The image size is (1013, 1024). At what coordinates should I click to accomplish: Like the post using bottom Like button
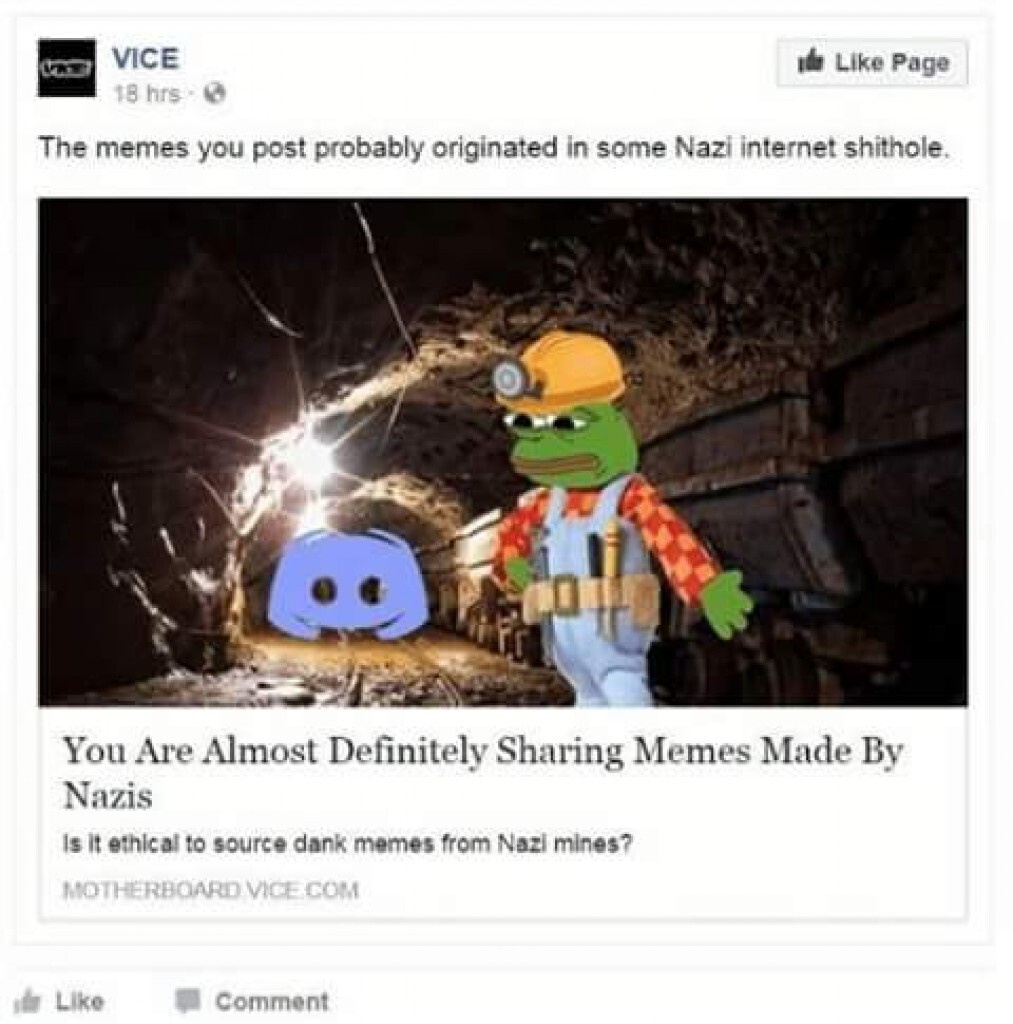(x=60, y=1001)
